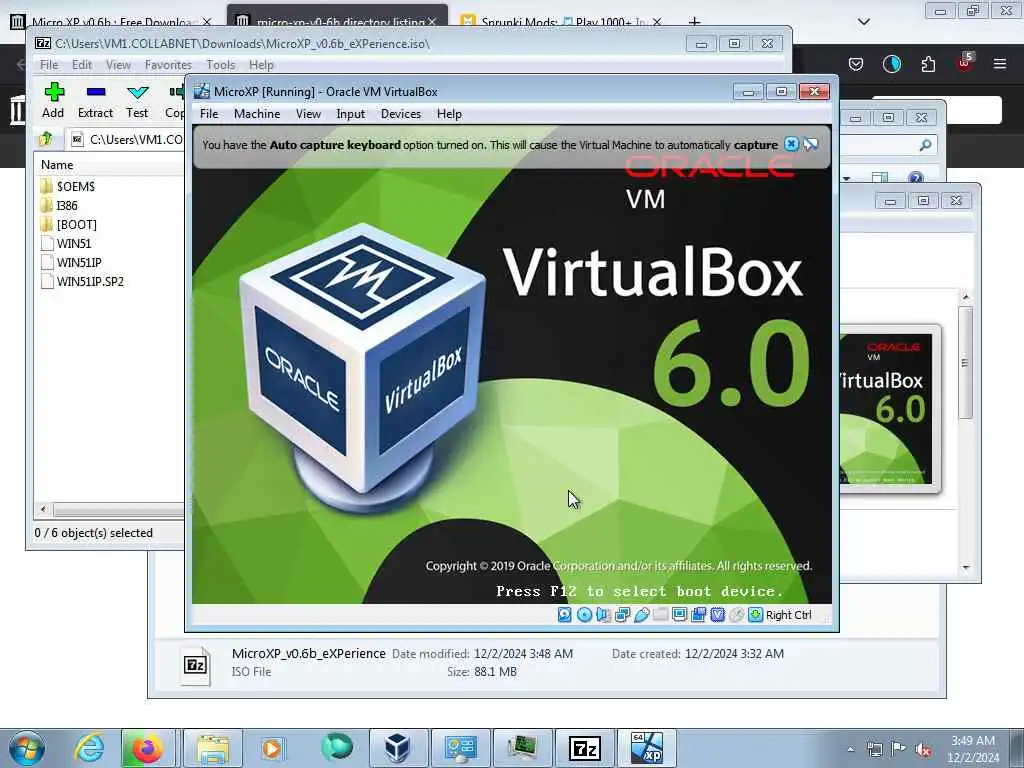Click the USB devices icon in VirtualBox status bar
Viewport: 1024px width, 768px height.
(641, 615)
